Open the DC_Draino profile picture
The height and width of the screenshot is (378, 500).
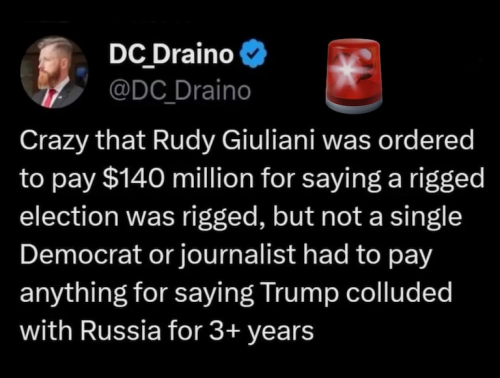pyautogui.click(x=54, y=72)
